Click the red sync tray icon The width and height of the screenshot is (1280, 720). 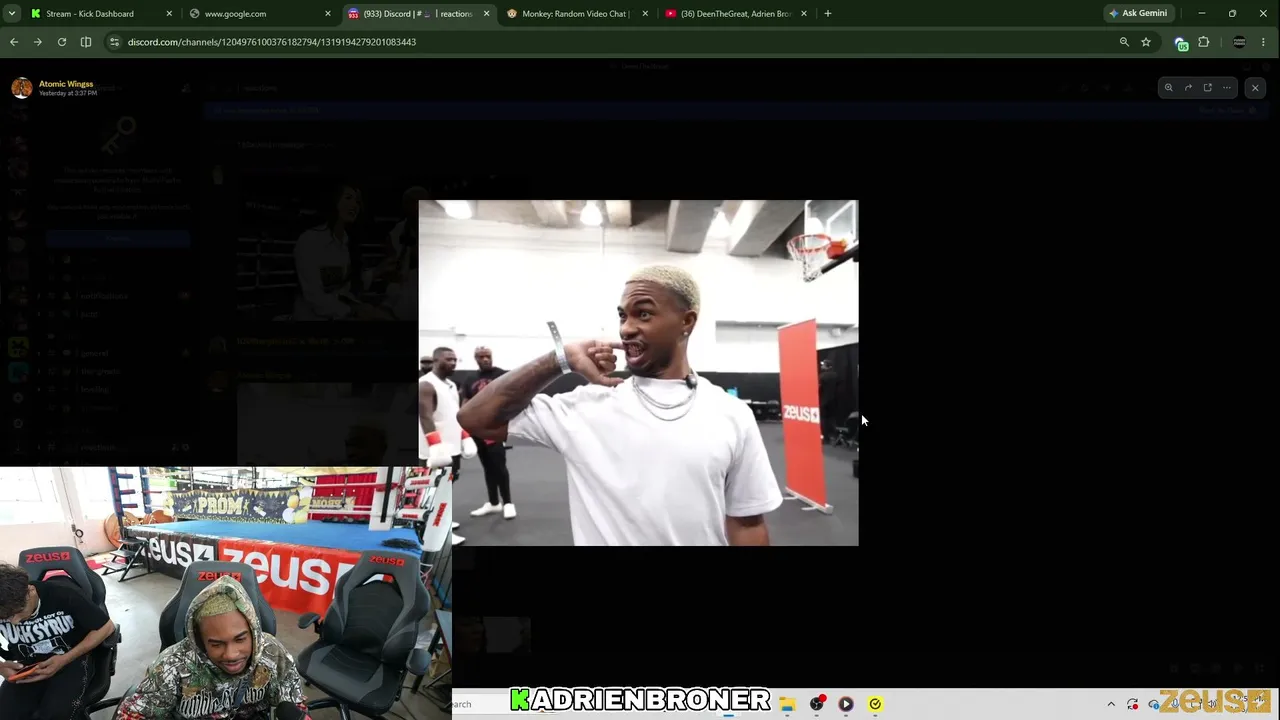(x=1133, y=704)
